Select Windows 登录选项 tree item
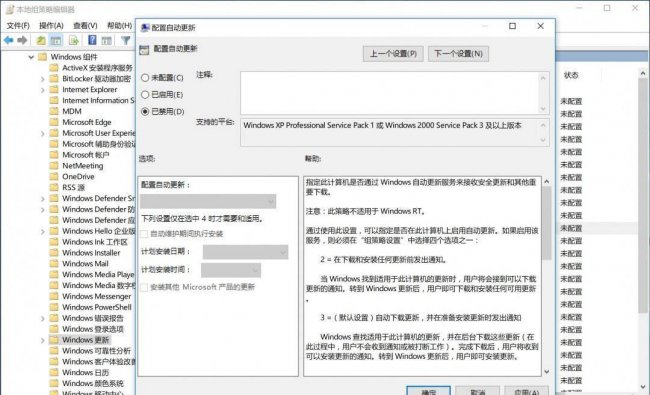This screenshot has width=650, height=395. coord(93,329)
